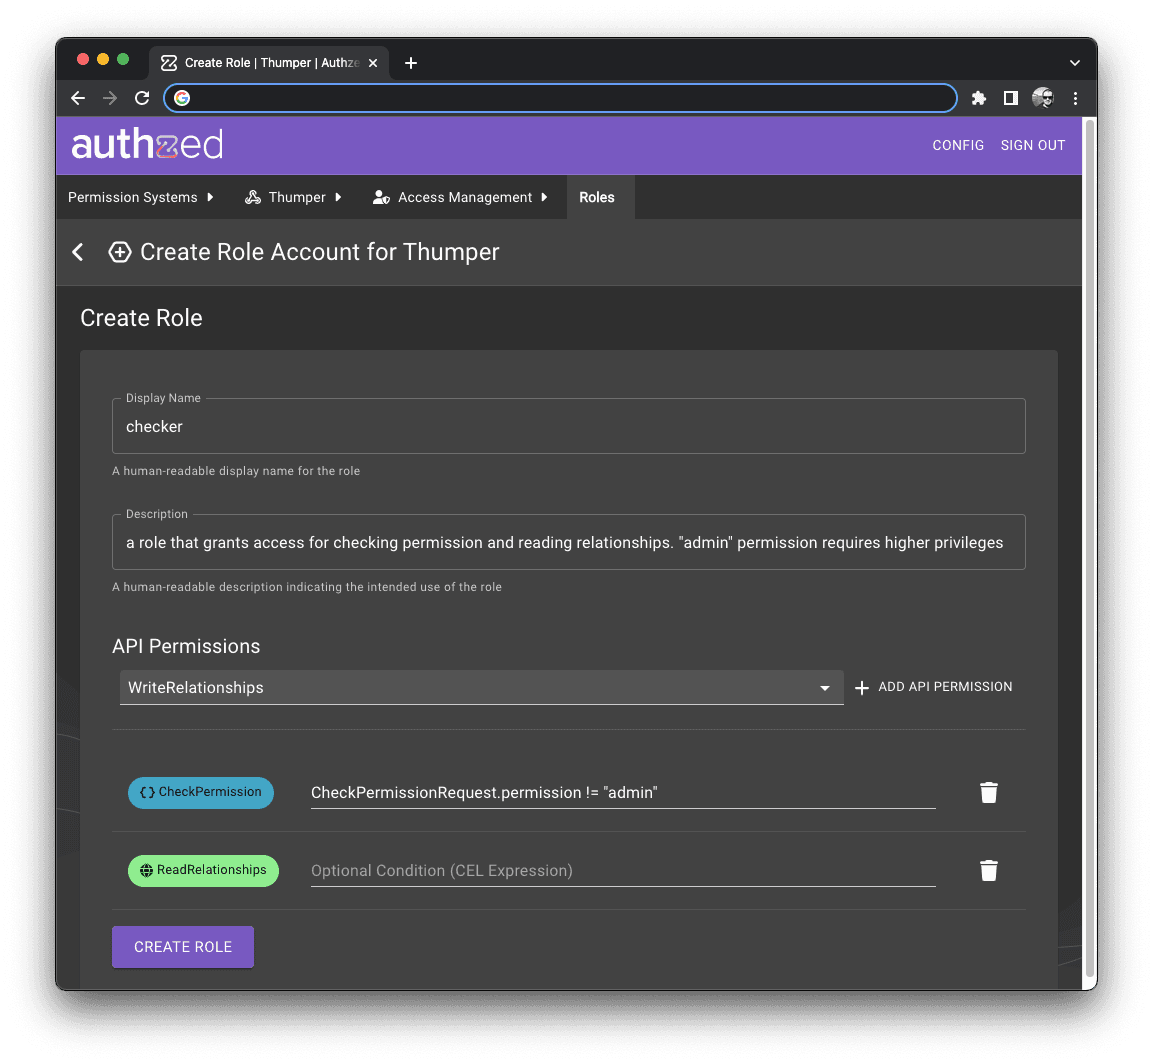The image size is (1153, 1064).
Task: Open the CONFIG menu item
Action: 957,145
